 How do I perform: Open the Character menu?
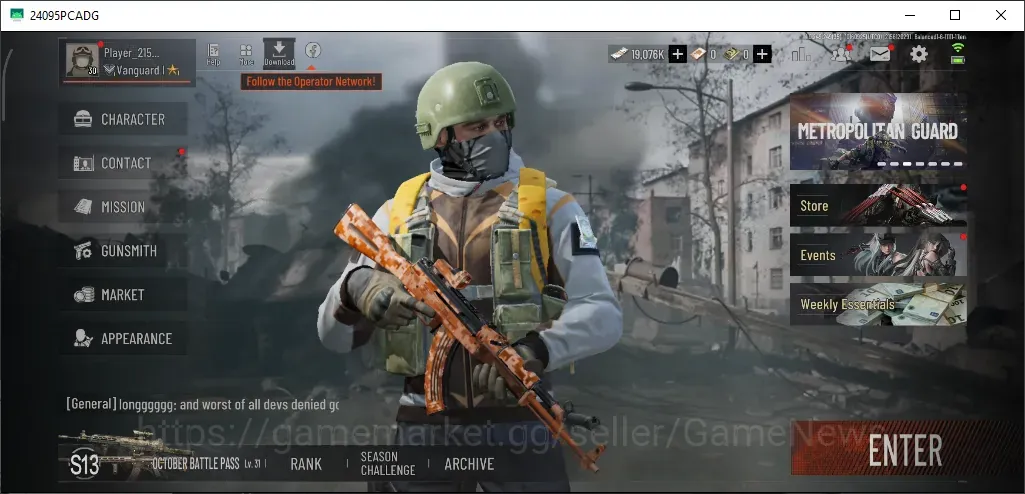click(123, 119)
